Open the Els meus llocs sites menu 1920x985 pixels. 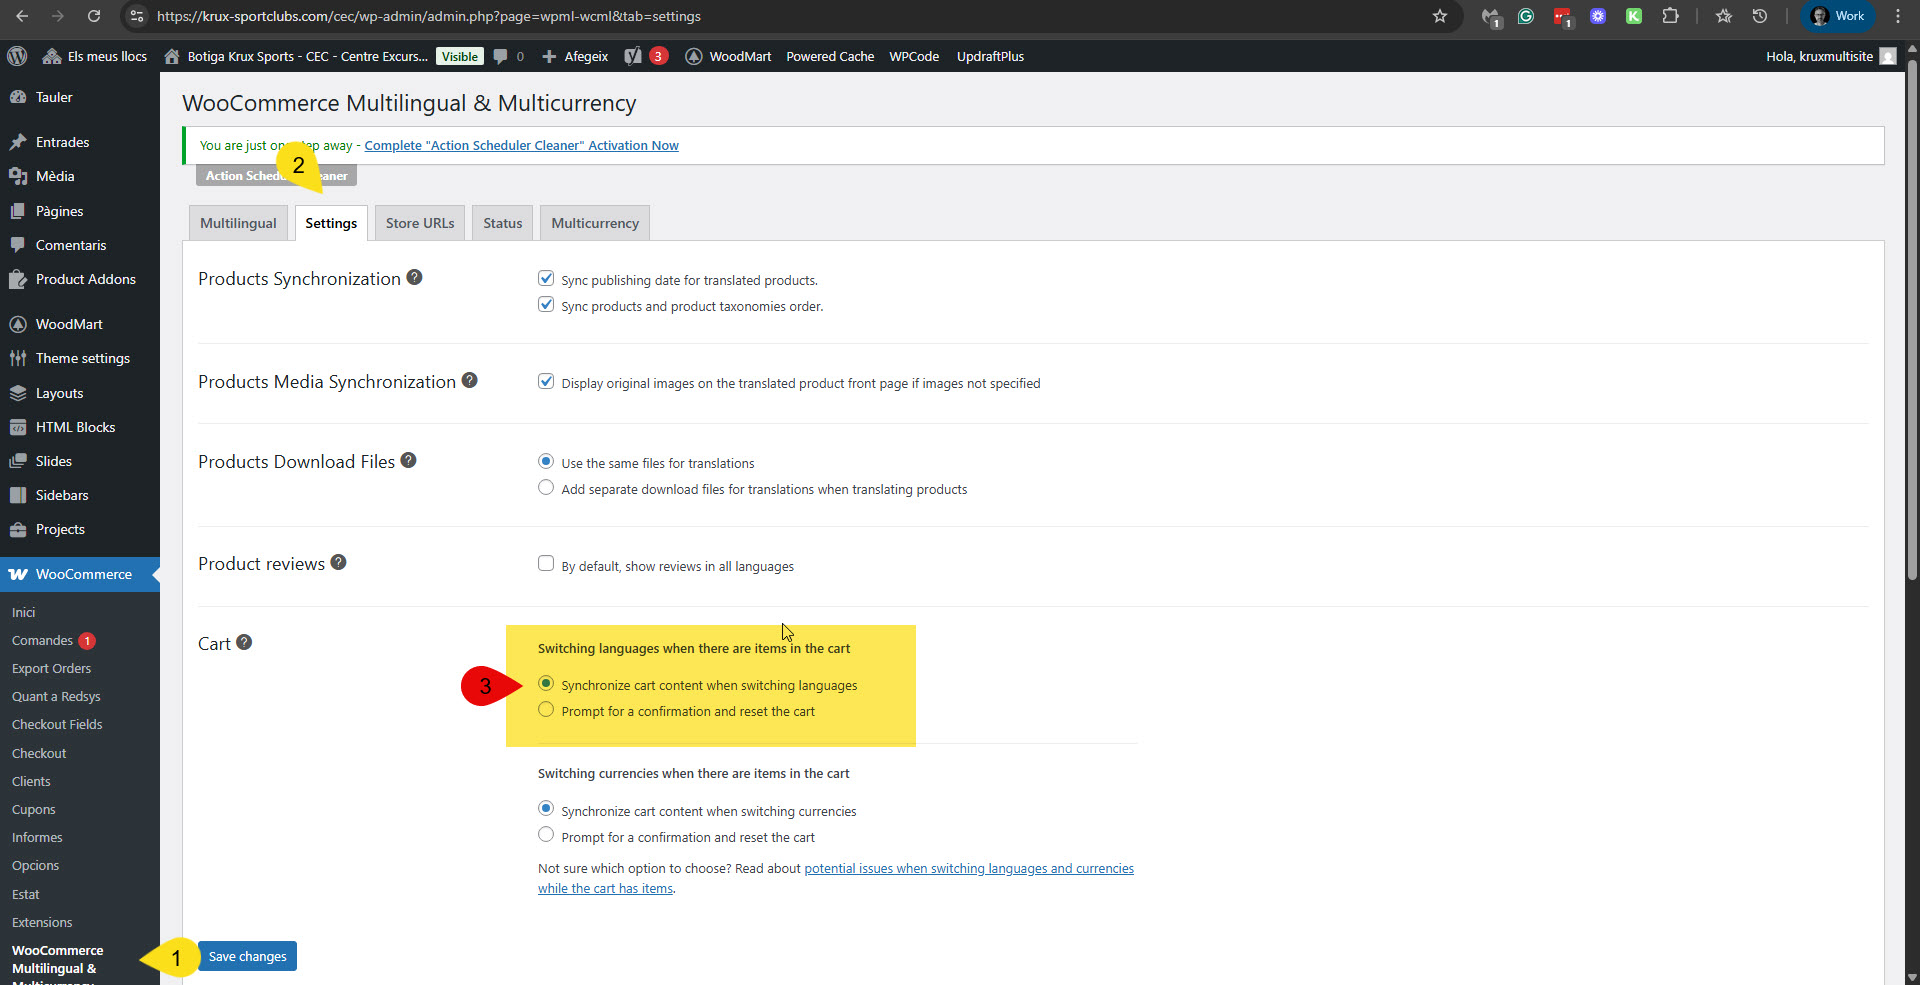(95, 56)
